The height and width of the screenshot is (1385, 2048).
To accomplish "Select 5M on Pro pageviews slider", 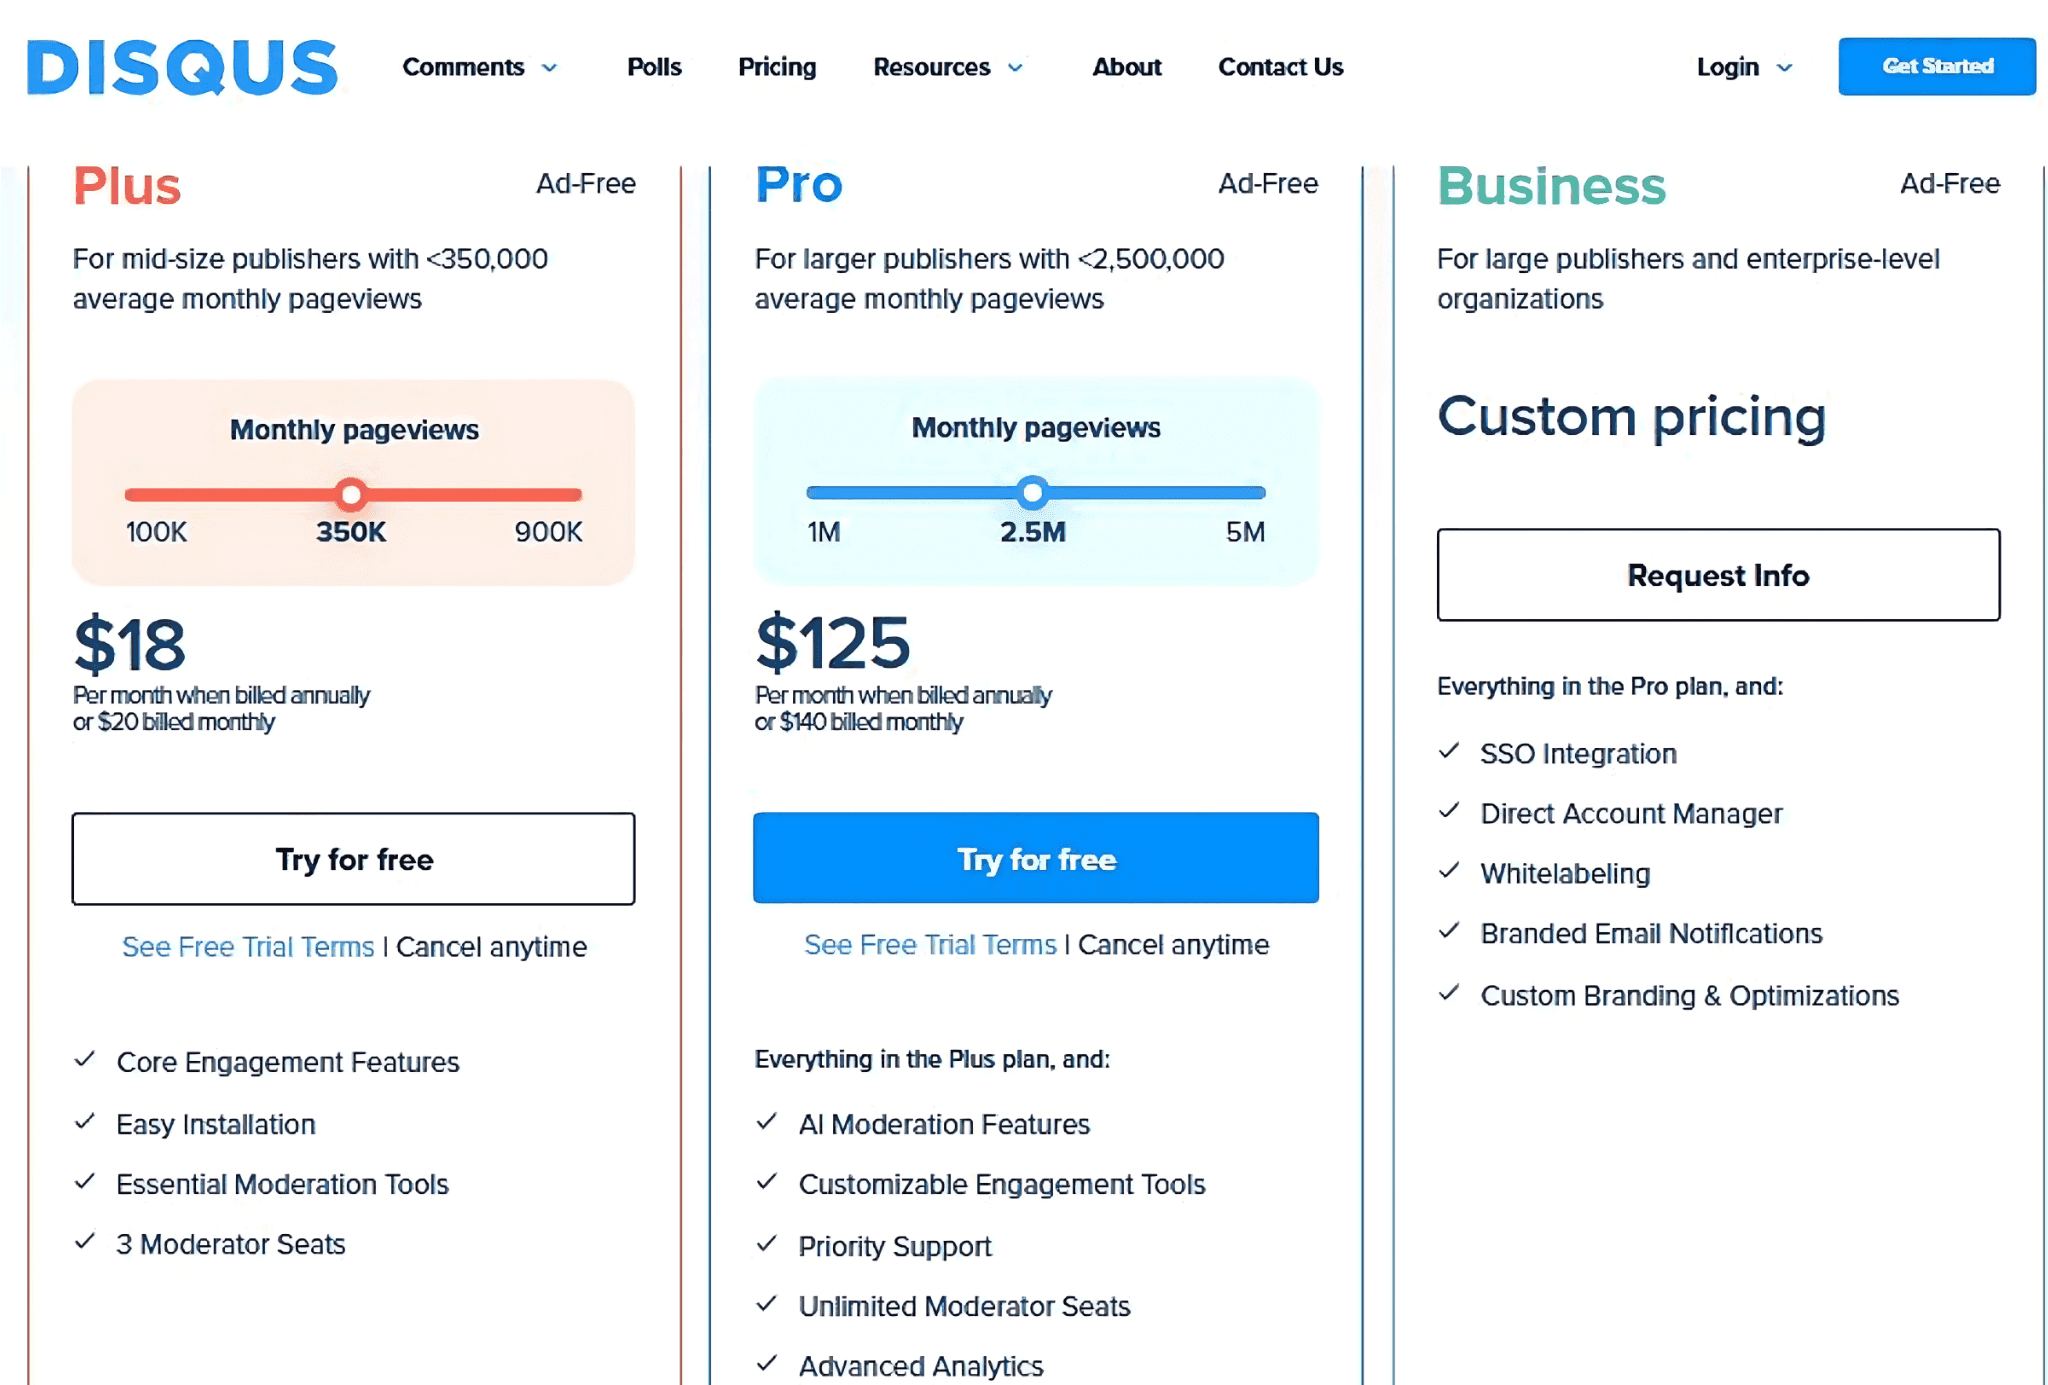I will click(1245, 531).
